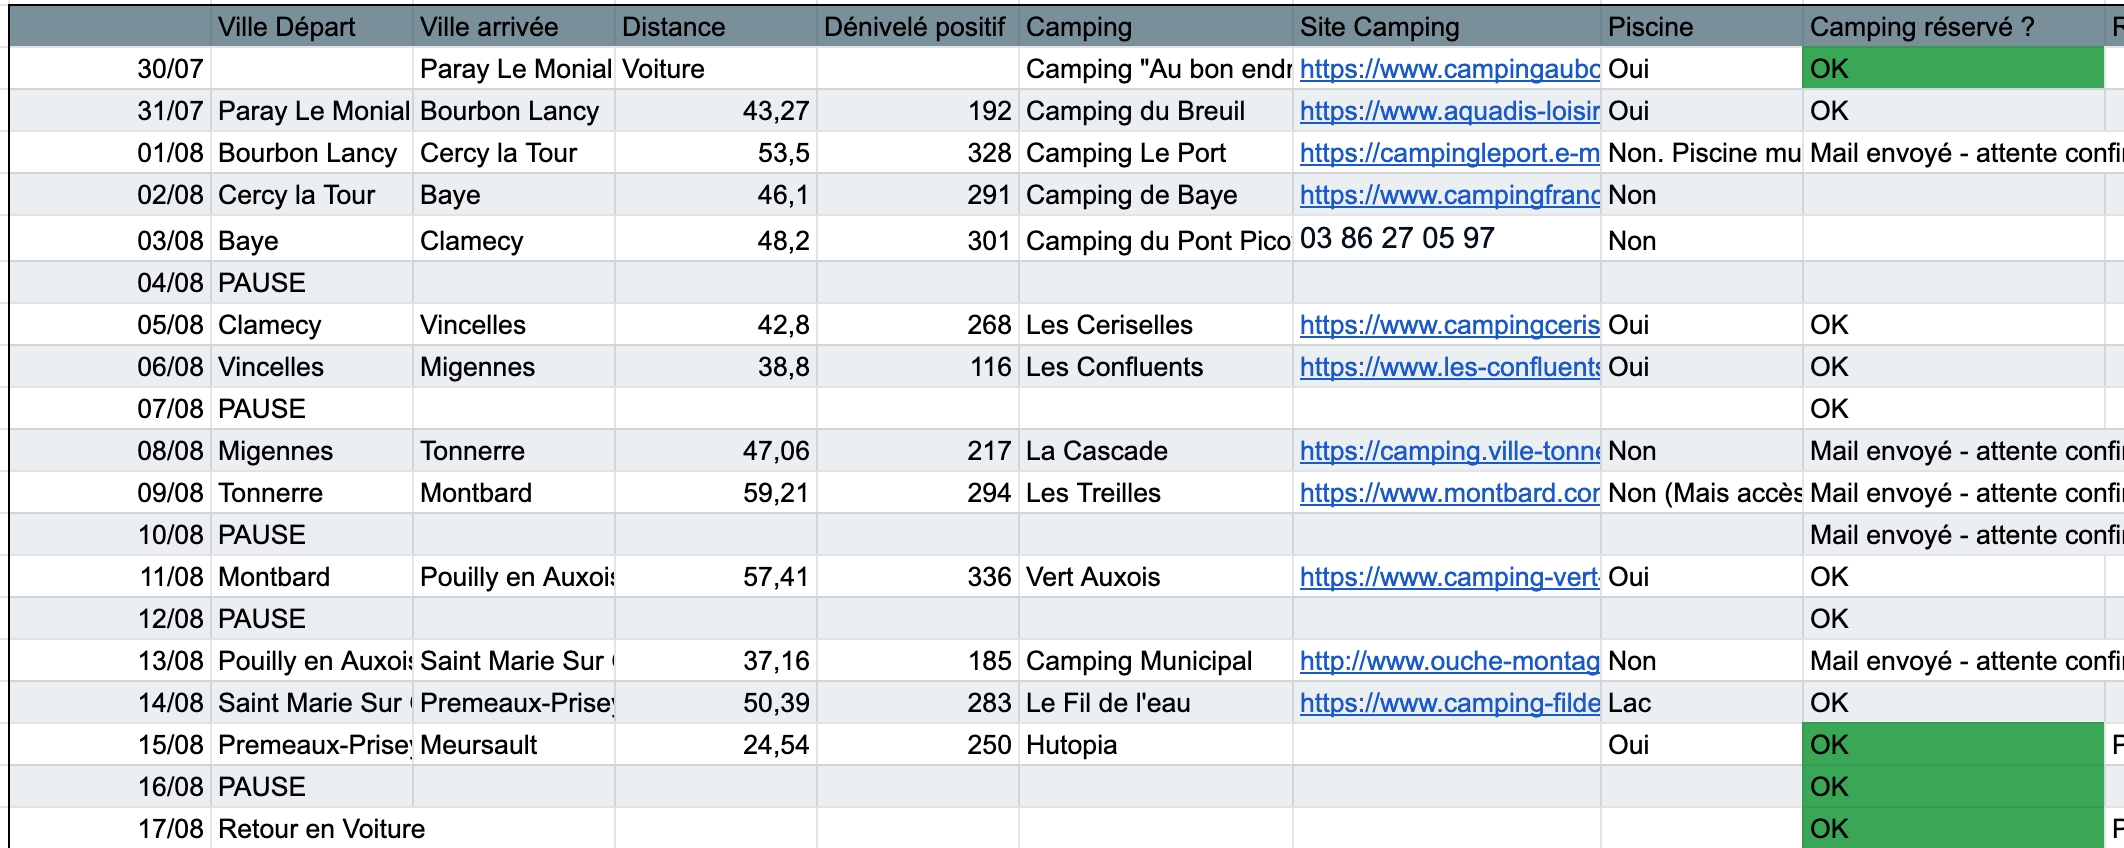Image resolution: width=2124 pixels, height=848 pixels.
Task: Select the green OK cell for 16/08
Action: 1952,787
